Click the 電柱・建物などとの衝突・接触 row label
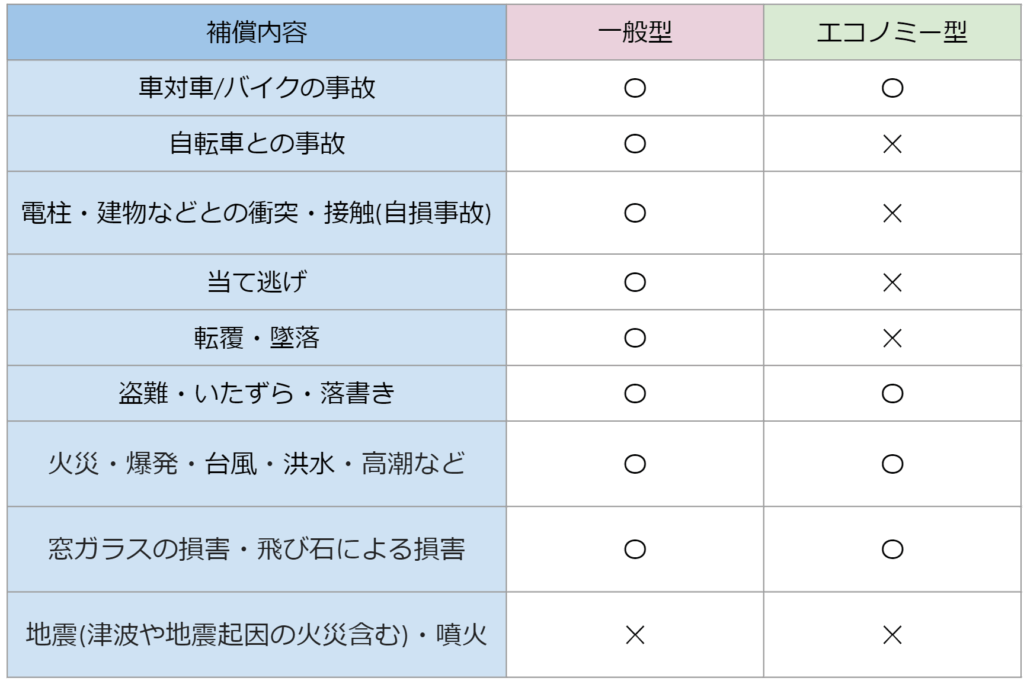 [x=257, y=213]
